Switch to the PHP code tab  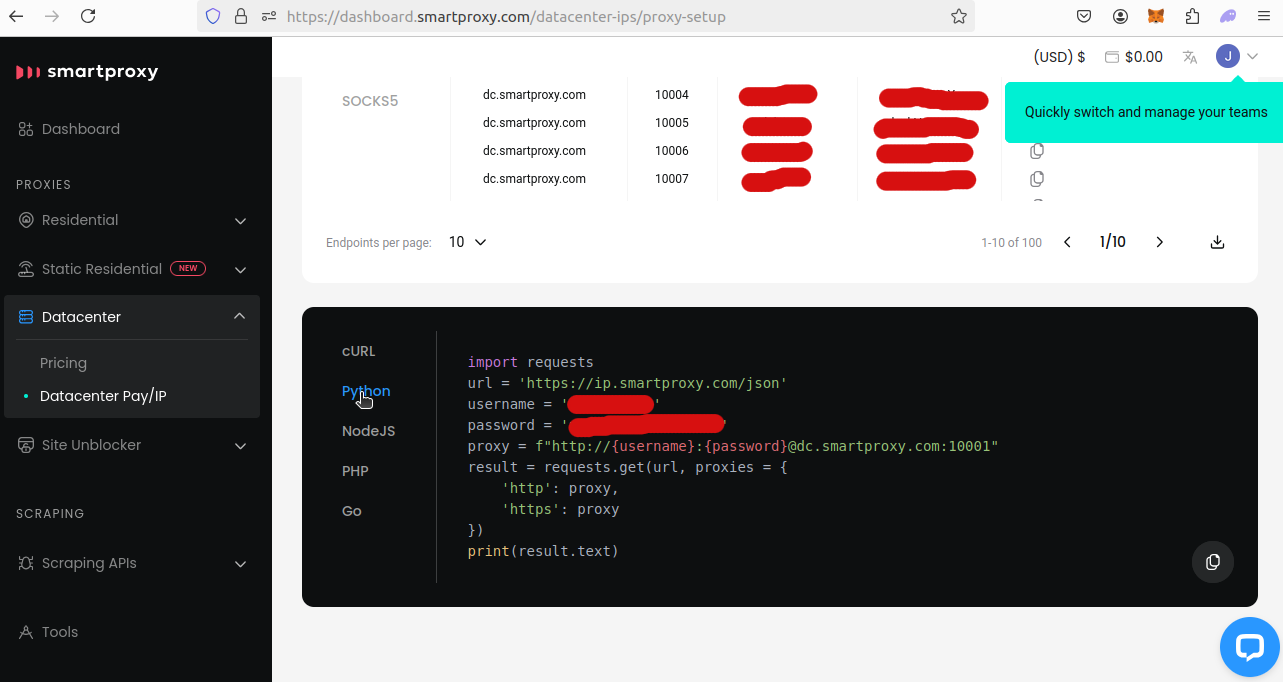[355, 471]
